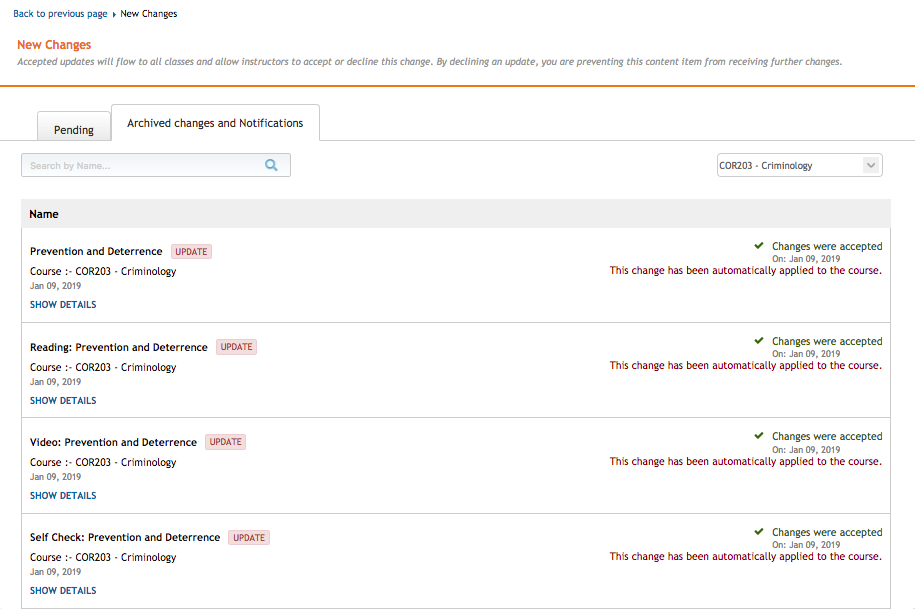Screen dimensions: 915x609
Task: Switch to the Pending tab
Action: pos(74,129)
